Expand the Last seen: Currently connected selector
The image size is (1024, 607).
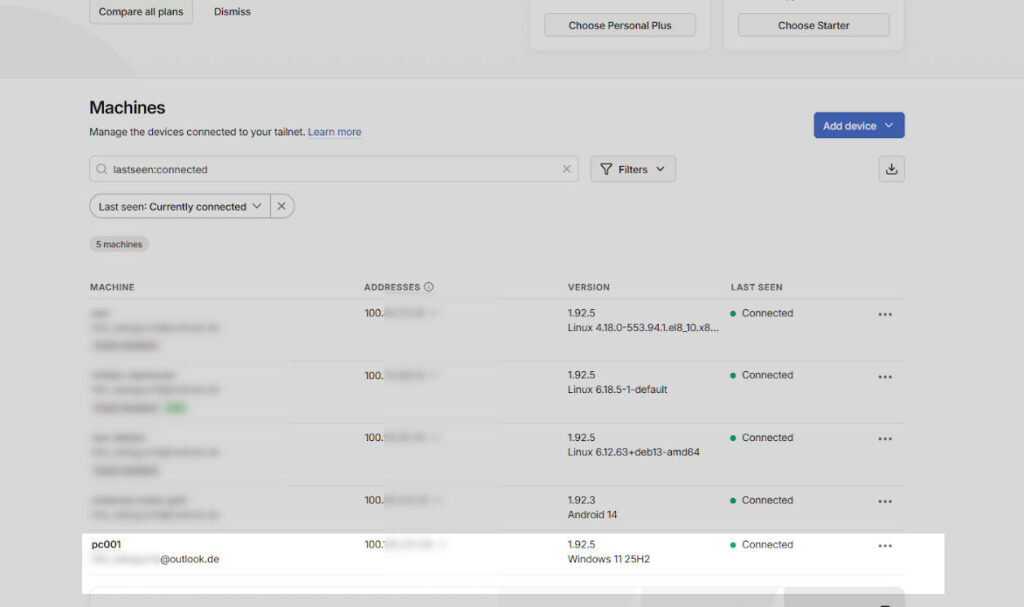click(x=180, y=206)
